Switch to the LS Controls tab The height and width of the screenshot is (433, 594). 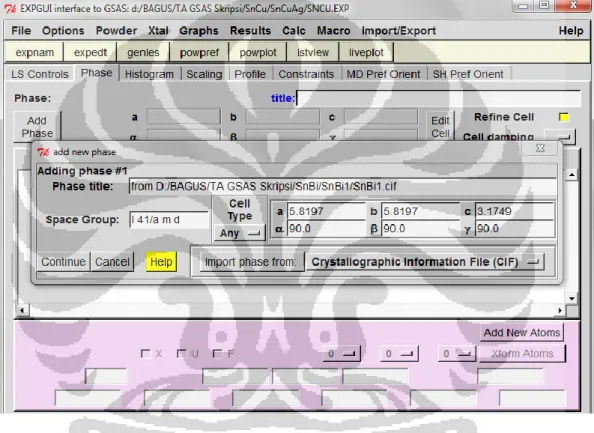(x=40, y=74)
